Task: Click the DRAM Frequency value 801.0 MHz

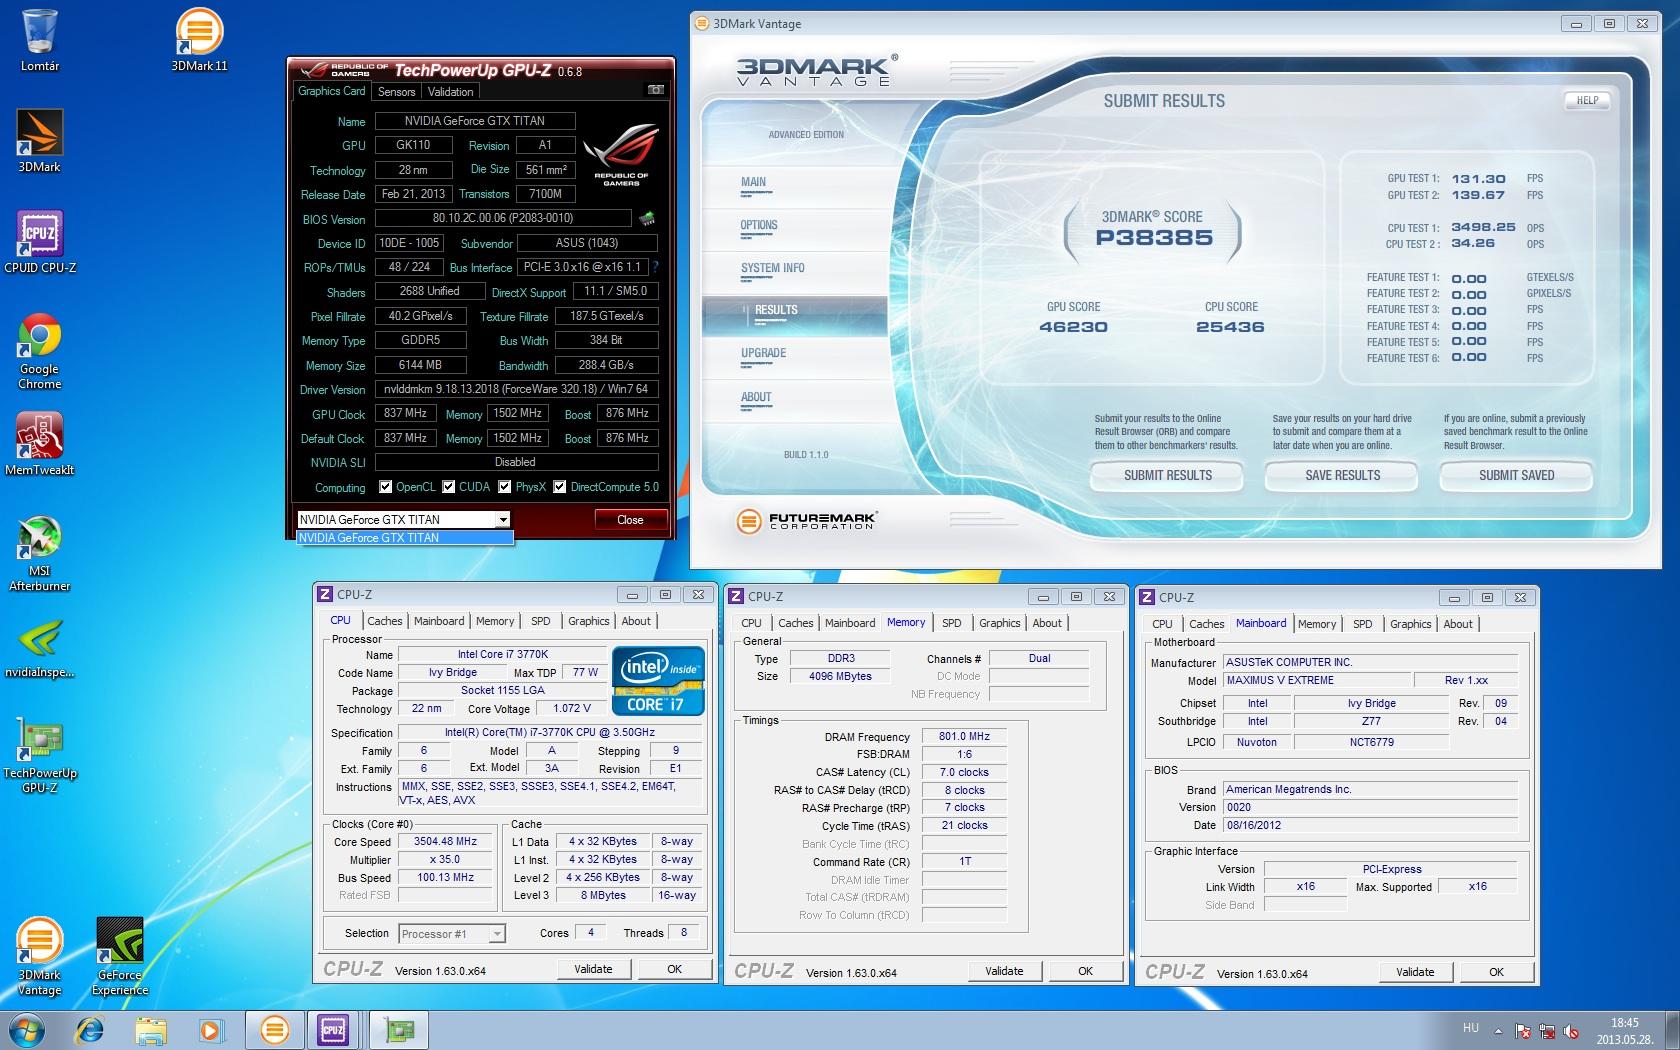Action: (x=964, y=736)
